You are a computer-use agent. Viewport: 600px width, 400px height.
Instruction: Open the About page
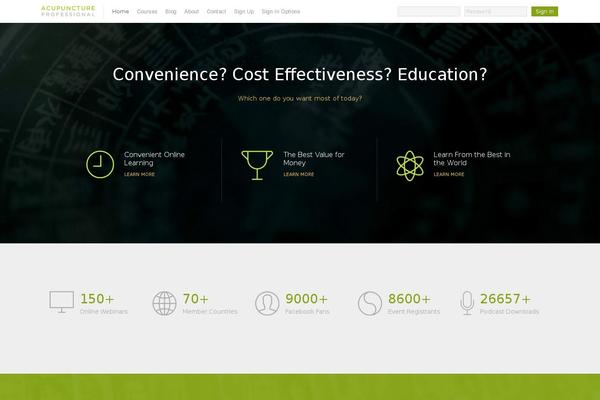point(191,11)
